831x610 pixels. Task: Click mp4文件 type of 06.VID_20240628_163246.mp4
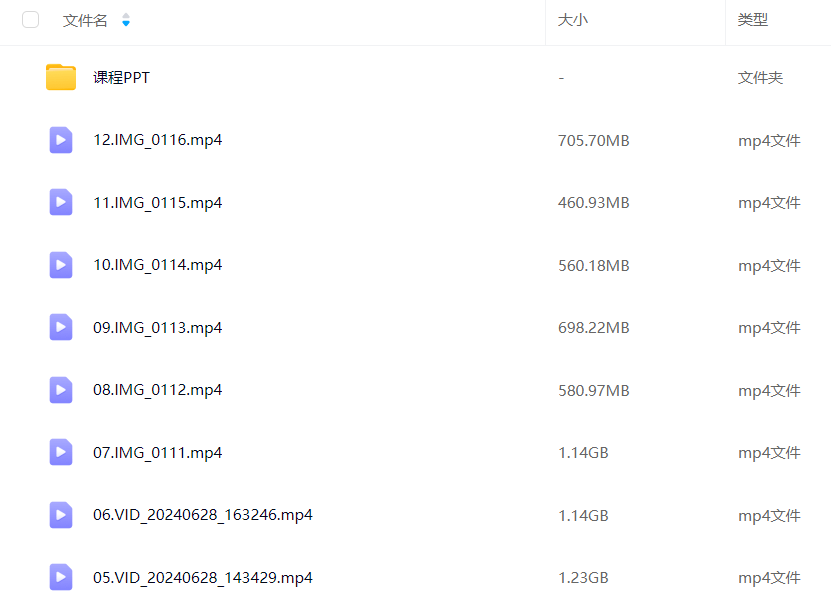coord(769,516)
